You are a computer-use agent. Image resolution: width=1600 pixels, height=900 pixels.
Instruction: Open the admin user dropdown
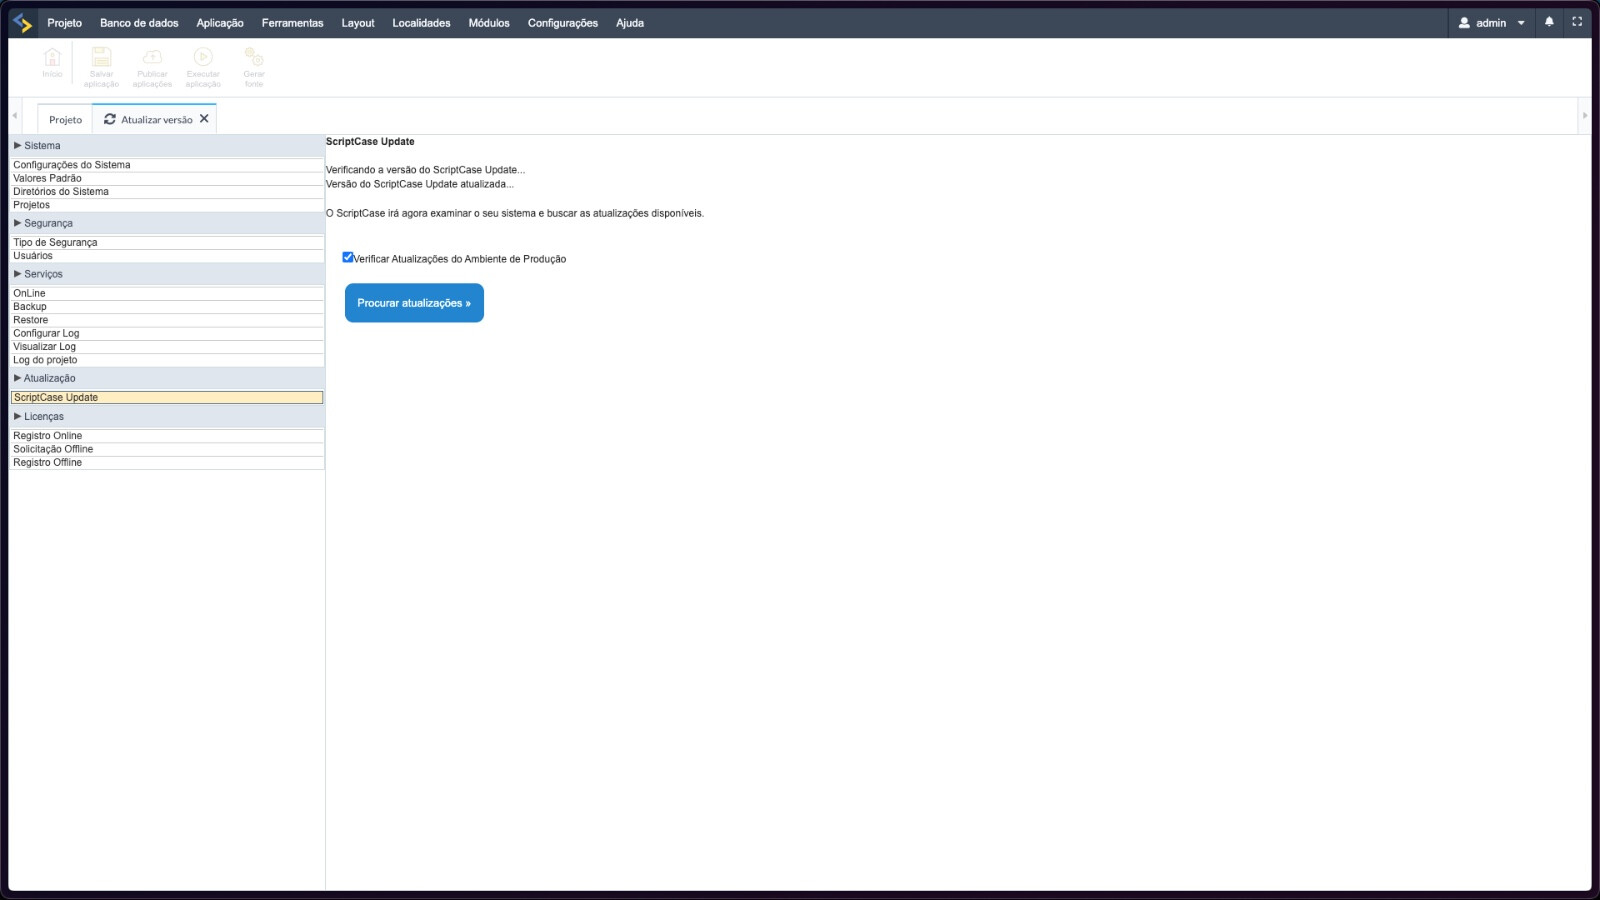pos(1491,23)
